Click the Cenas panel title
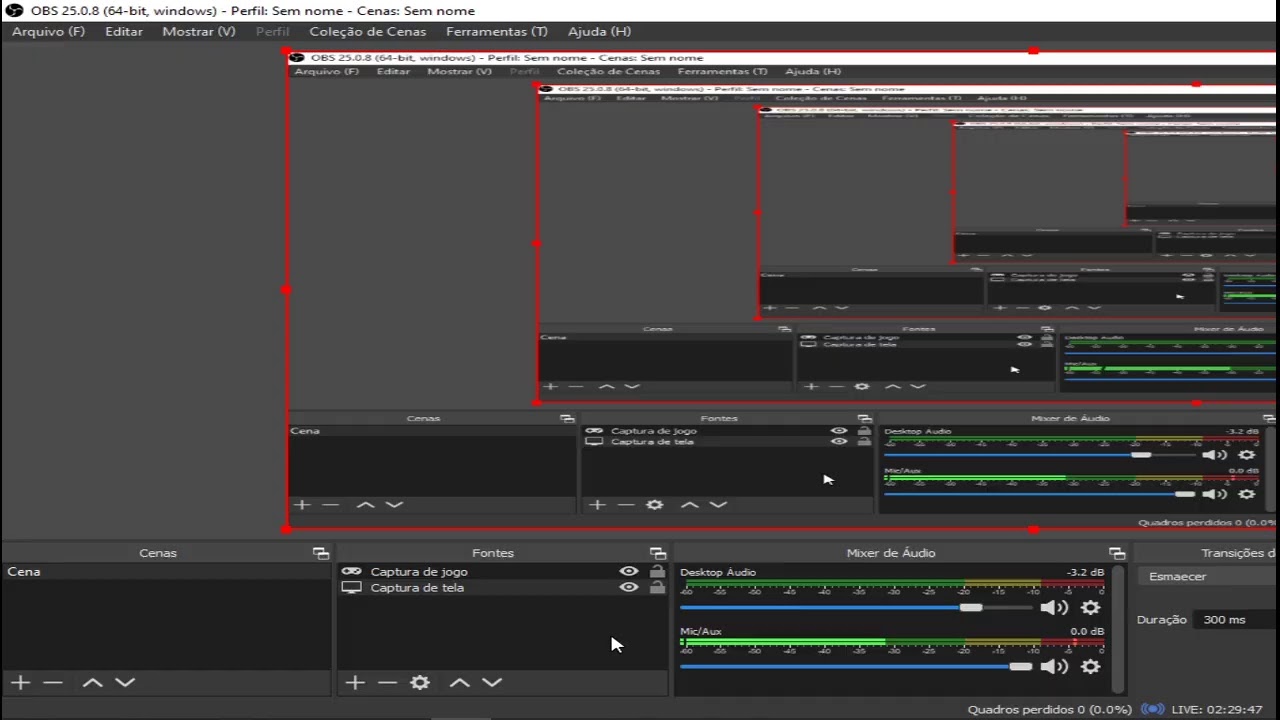 click(158, 553)
